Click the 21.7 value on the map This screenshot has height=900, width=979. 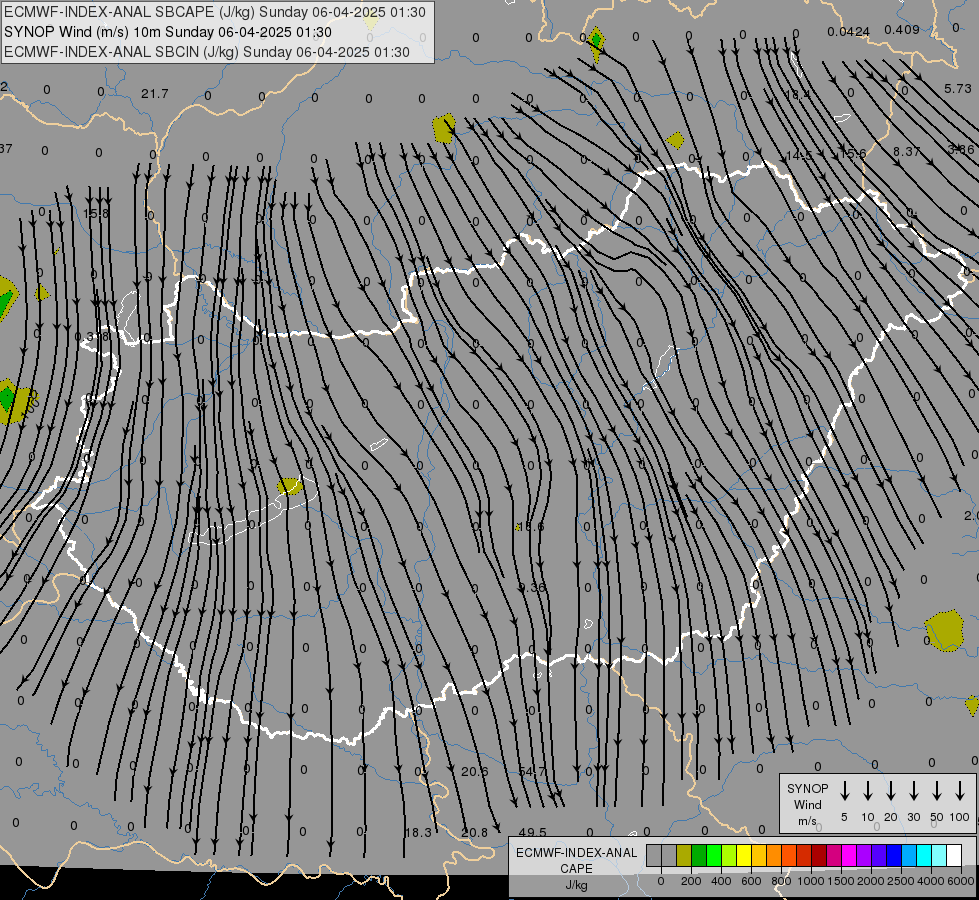pyautogui.click(x=154, y=94)
